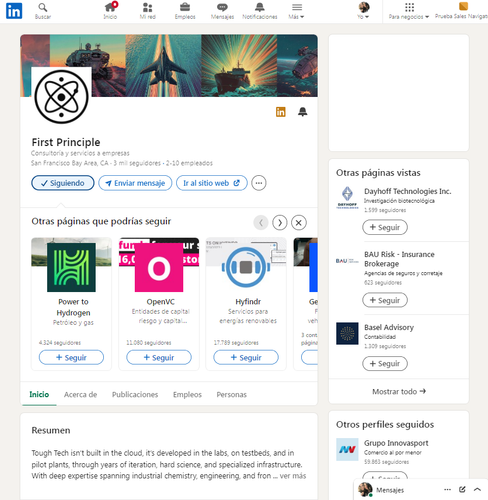Toggle the Siguiendo follow button
The width and height of the screenshot is (488, 500).
pyautogui.click(x=63, y=183)
